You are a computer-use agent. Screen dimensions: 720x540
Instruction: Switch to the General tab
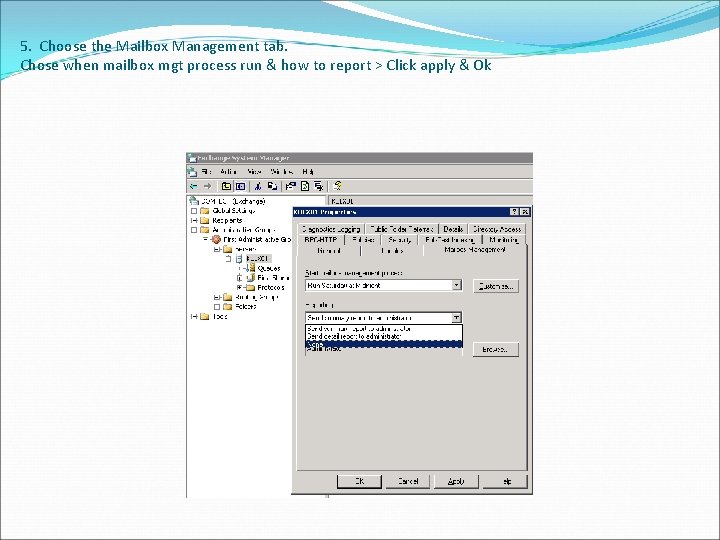point(329,251)
